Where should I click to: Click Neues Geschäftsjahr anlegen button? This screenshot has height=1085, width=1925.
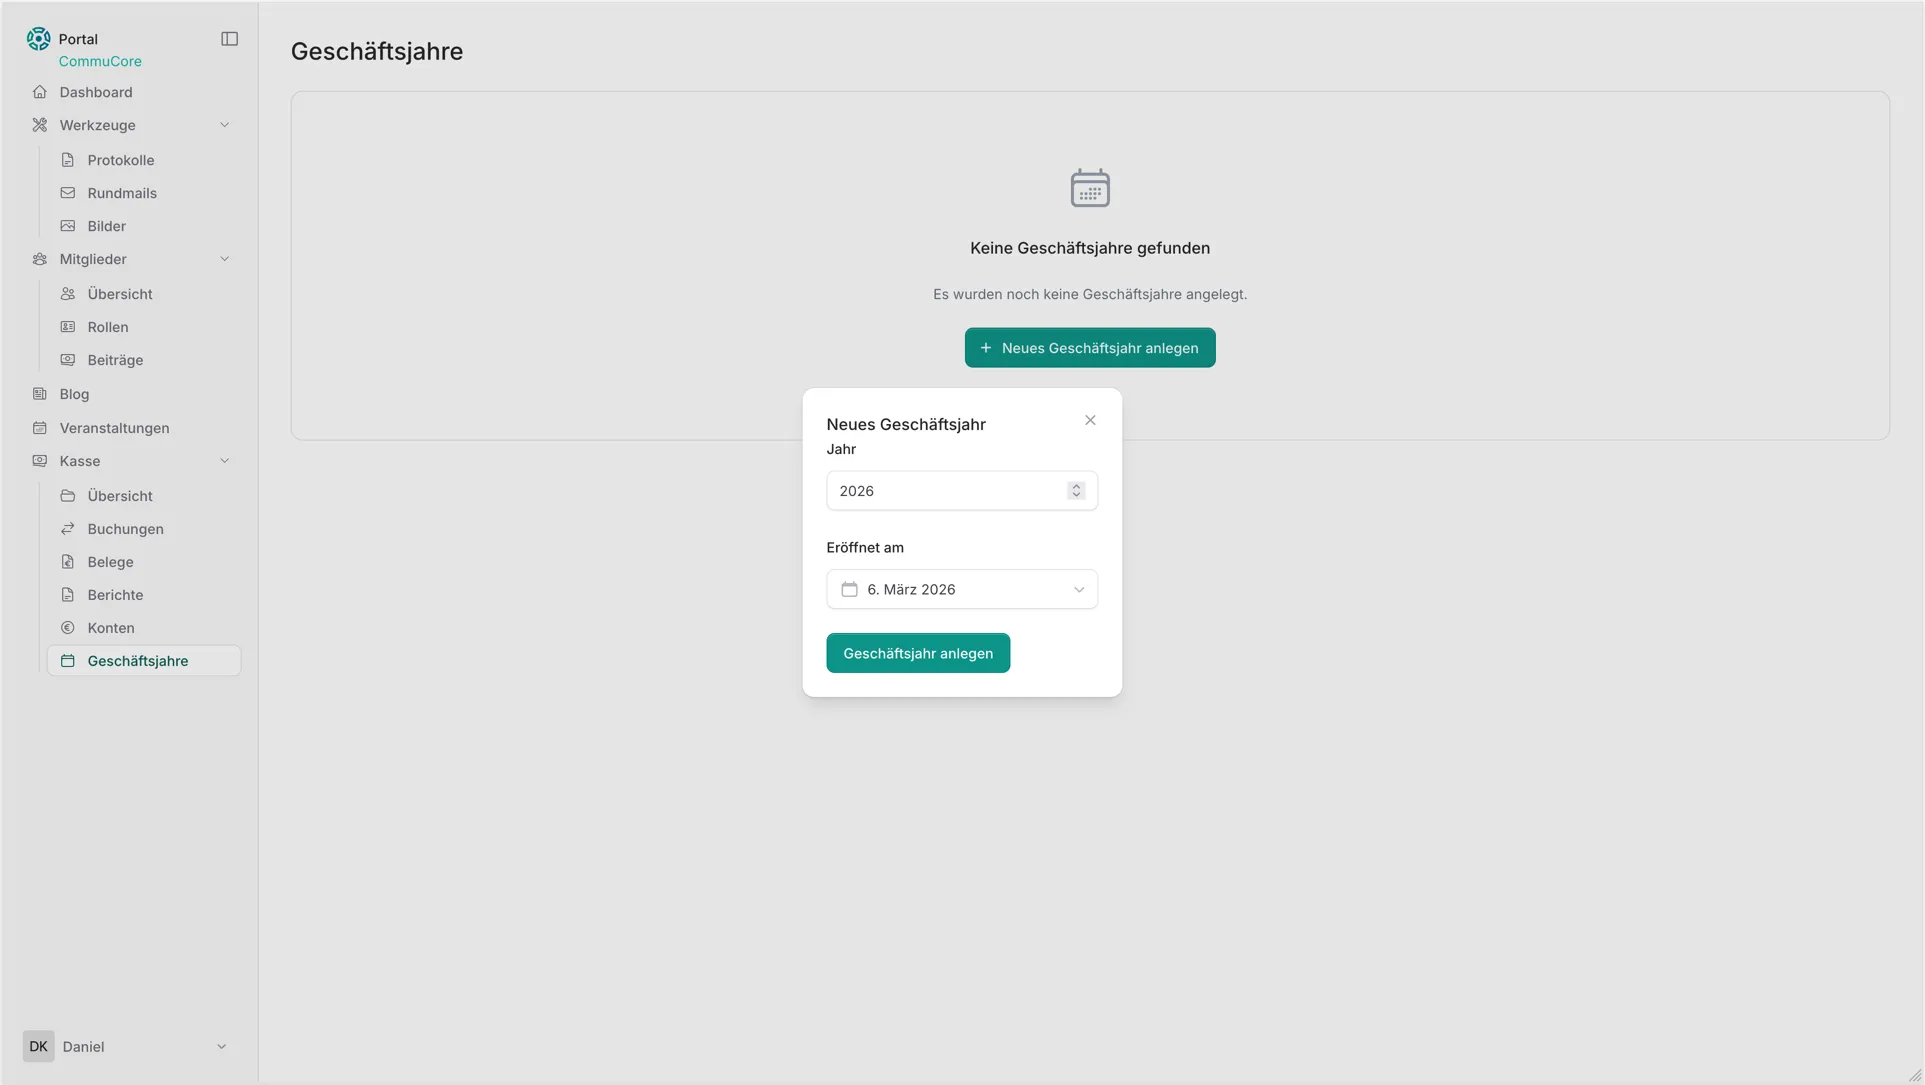(1089, 348)
